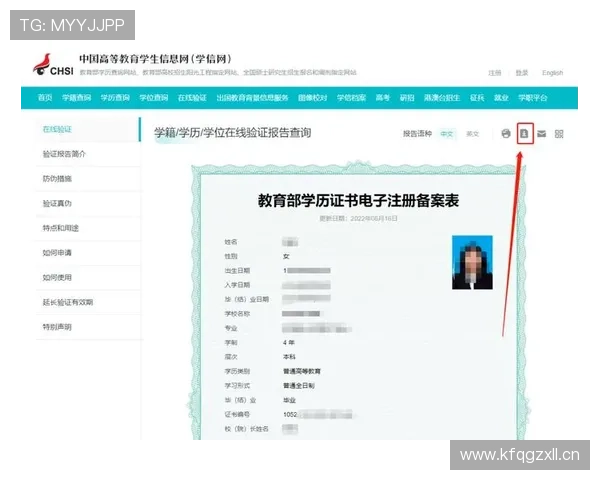Viewport: 600px width, 480px height.
Task: Click the 学籍/学历/学位在线验证报告查询 title
Action: pyautogui.click(x=233, y=133)
